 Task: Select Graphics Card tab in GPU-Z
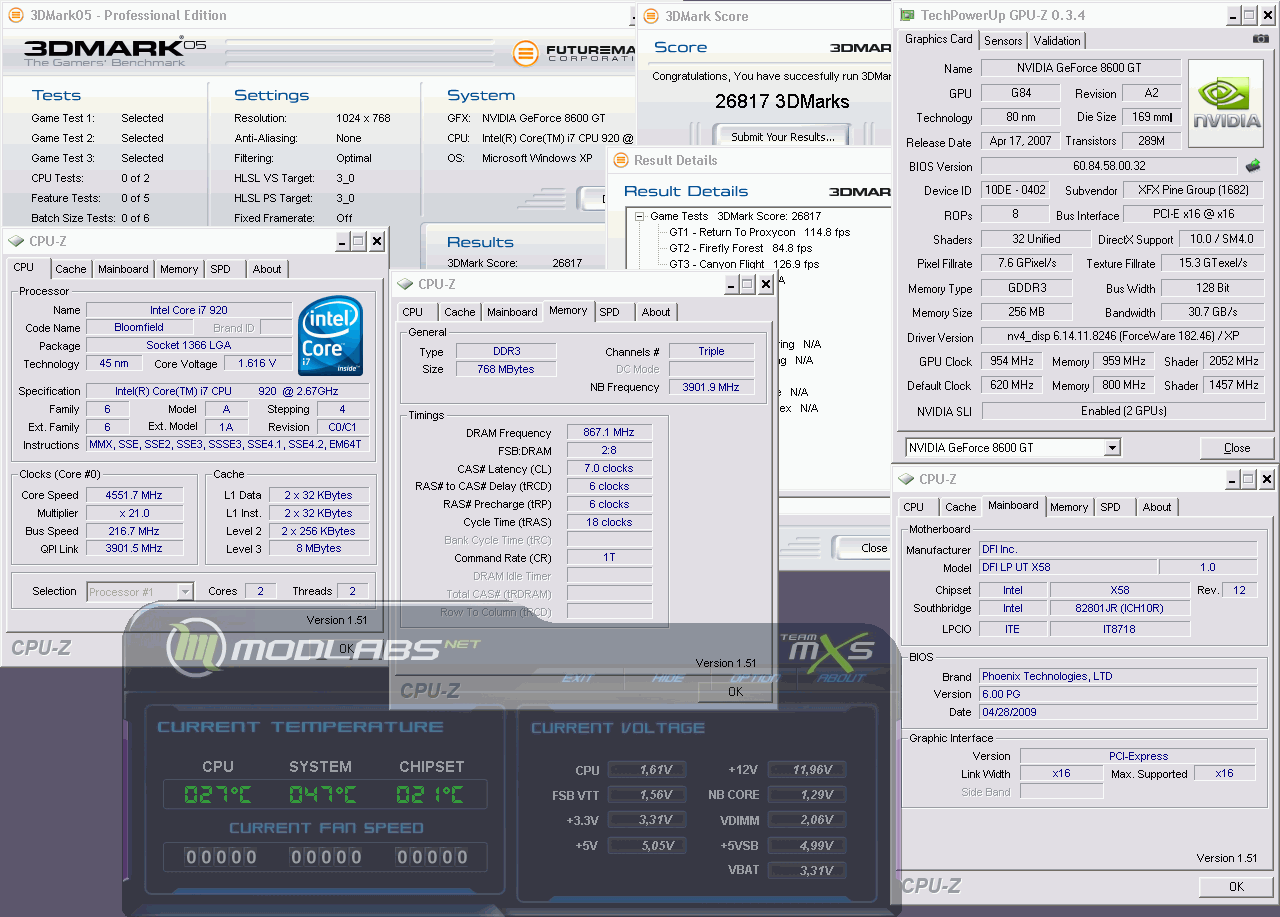coord(938,39)
